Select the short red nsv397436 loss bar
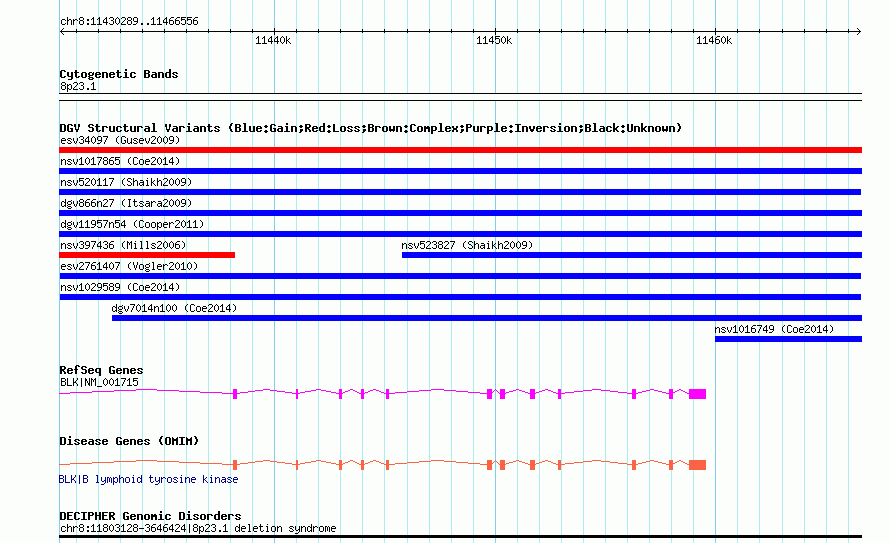 [147, 255]
